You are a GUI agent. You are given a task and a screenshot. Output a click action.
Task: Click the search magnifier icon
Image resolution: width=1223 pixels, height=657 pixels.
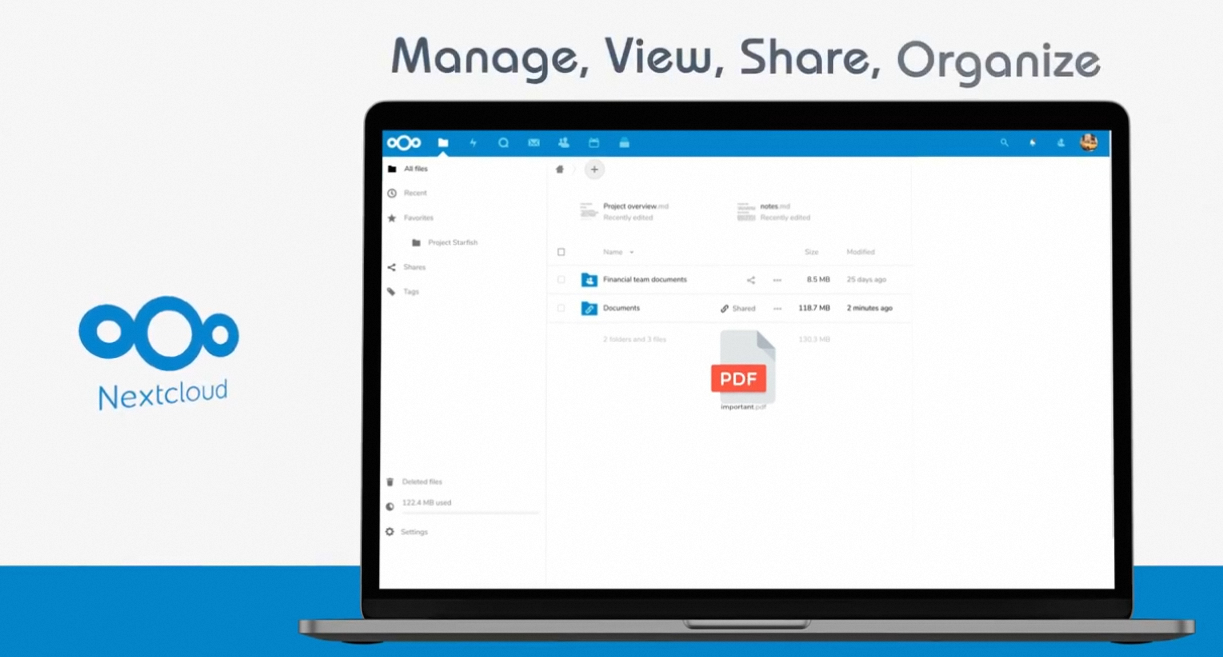[x=1004, y=143]
